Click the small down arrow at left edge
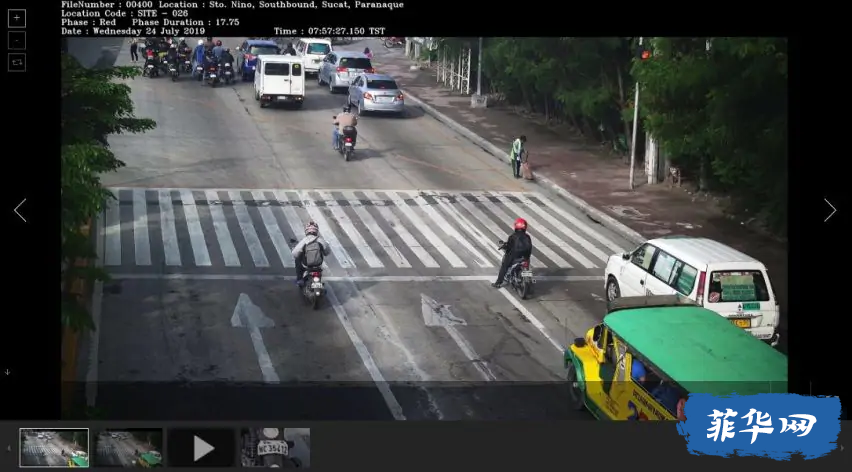The image size is (852, 472). [x=7, y=372]
